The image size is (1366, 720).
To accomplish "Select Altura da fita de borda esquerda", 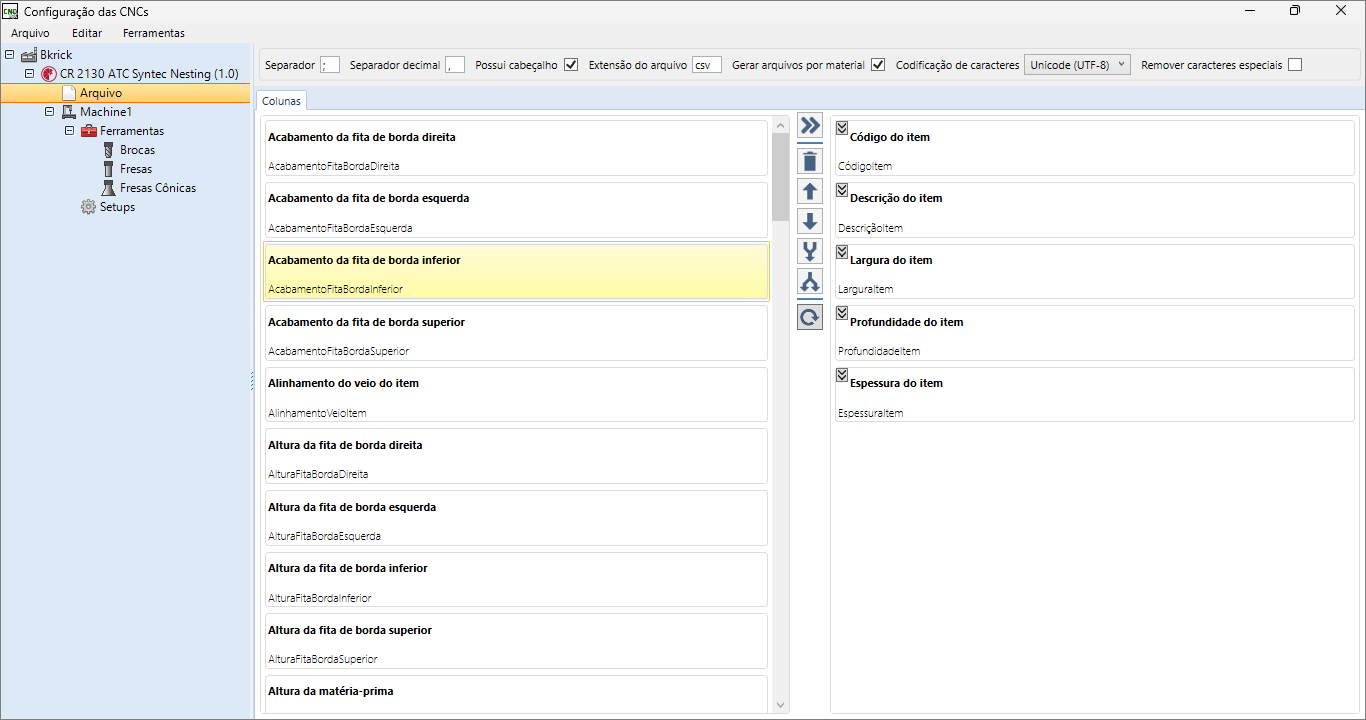I will tap(516, 518).
